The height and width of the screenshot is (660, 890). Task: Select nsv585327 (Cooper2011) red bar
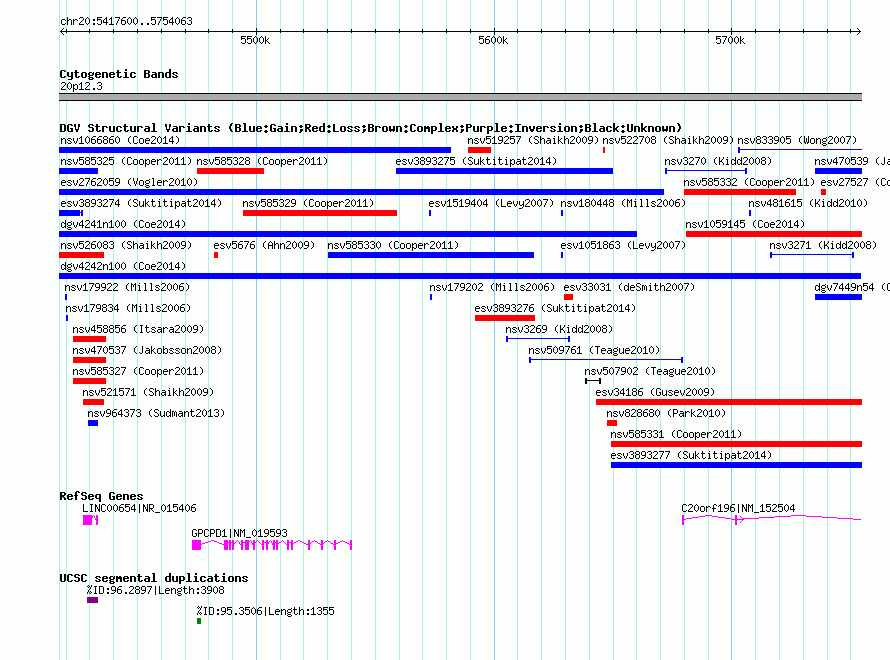click(90, 381)
